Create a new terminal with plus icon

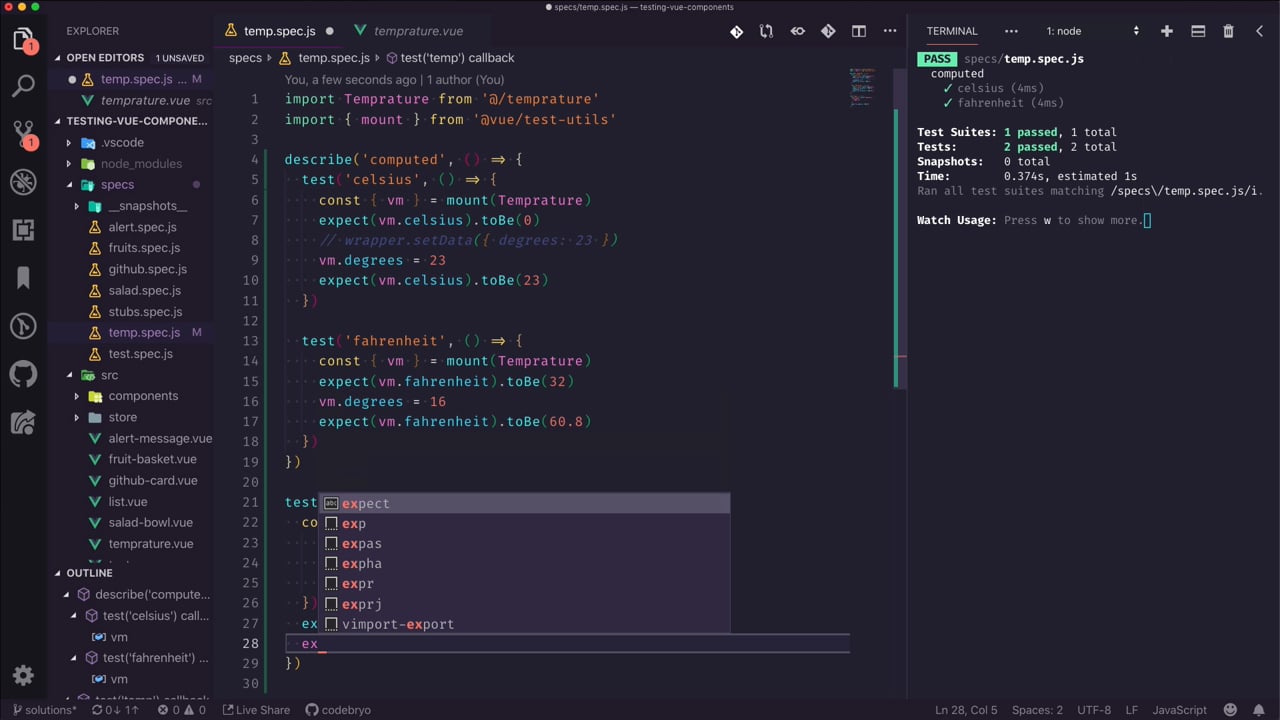(1166, 31)
